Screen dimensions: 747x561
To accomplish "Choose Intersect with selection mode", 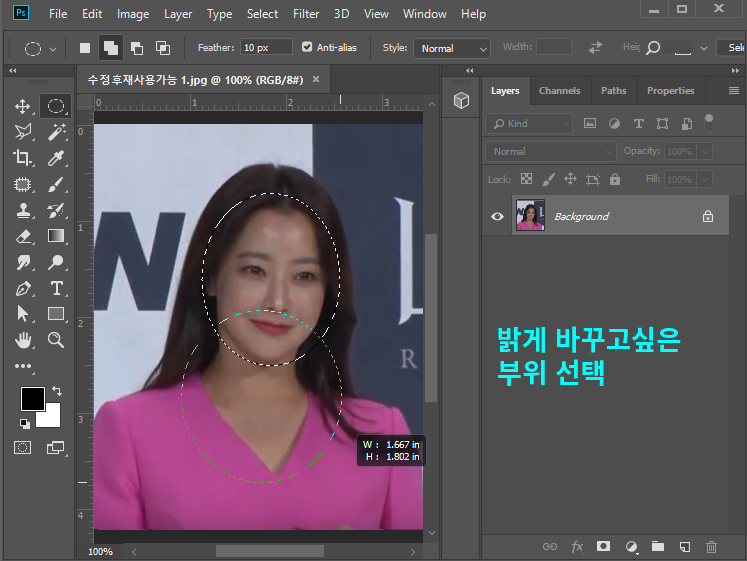I will (x=163, y=48).
